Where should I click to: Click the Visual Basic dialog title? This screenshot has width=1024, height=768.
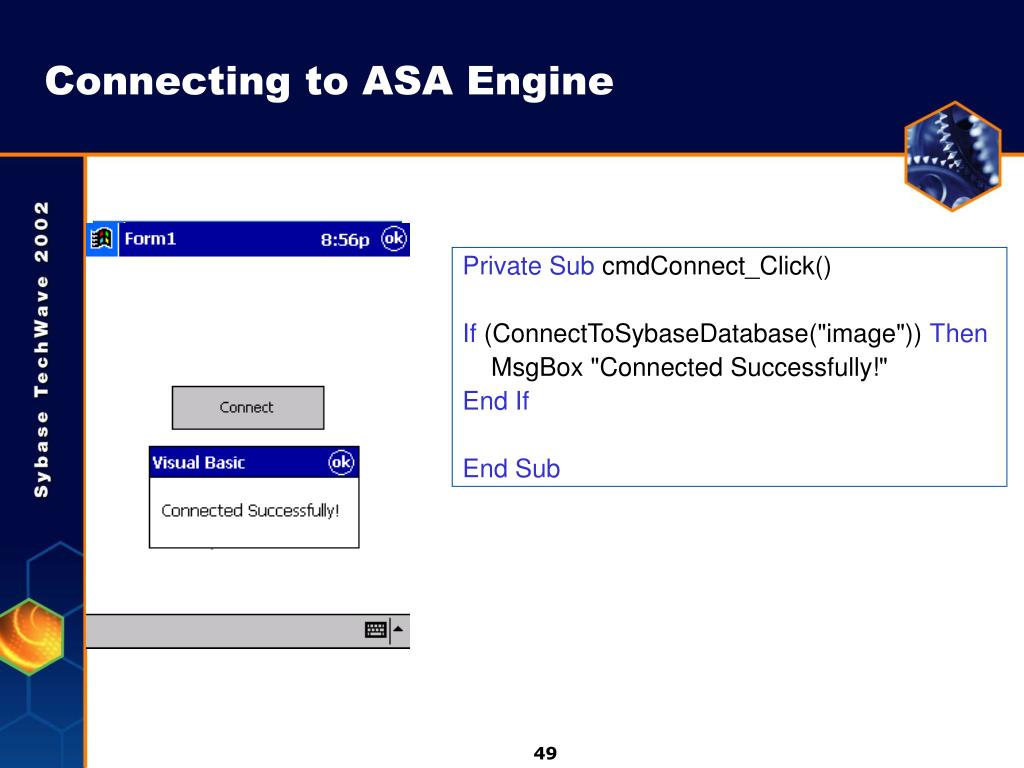(199, 463)
